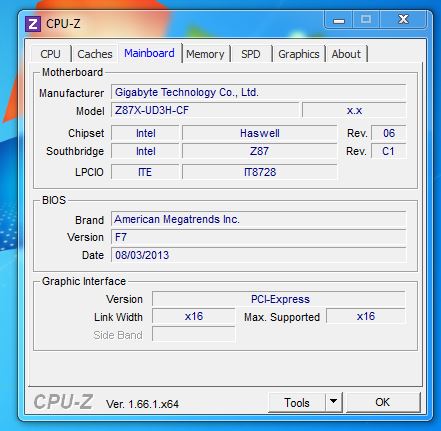Click the BIOS date 08/03/2013

click(x=259, y=255)
